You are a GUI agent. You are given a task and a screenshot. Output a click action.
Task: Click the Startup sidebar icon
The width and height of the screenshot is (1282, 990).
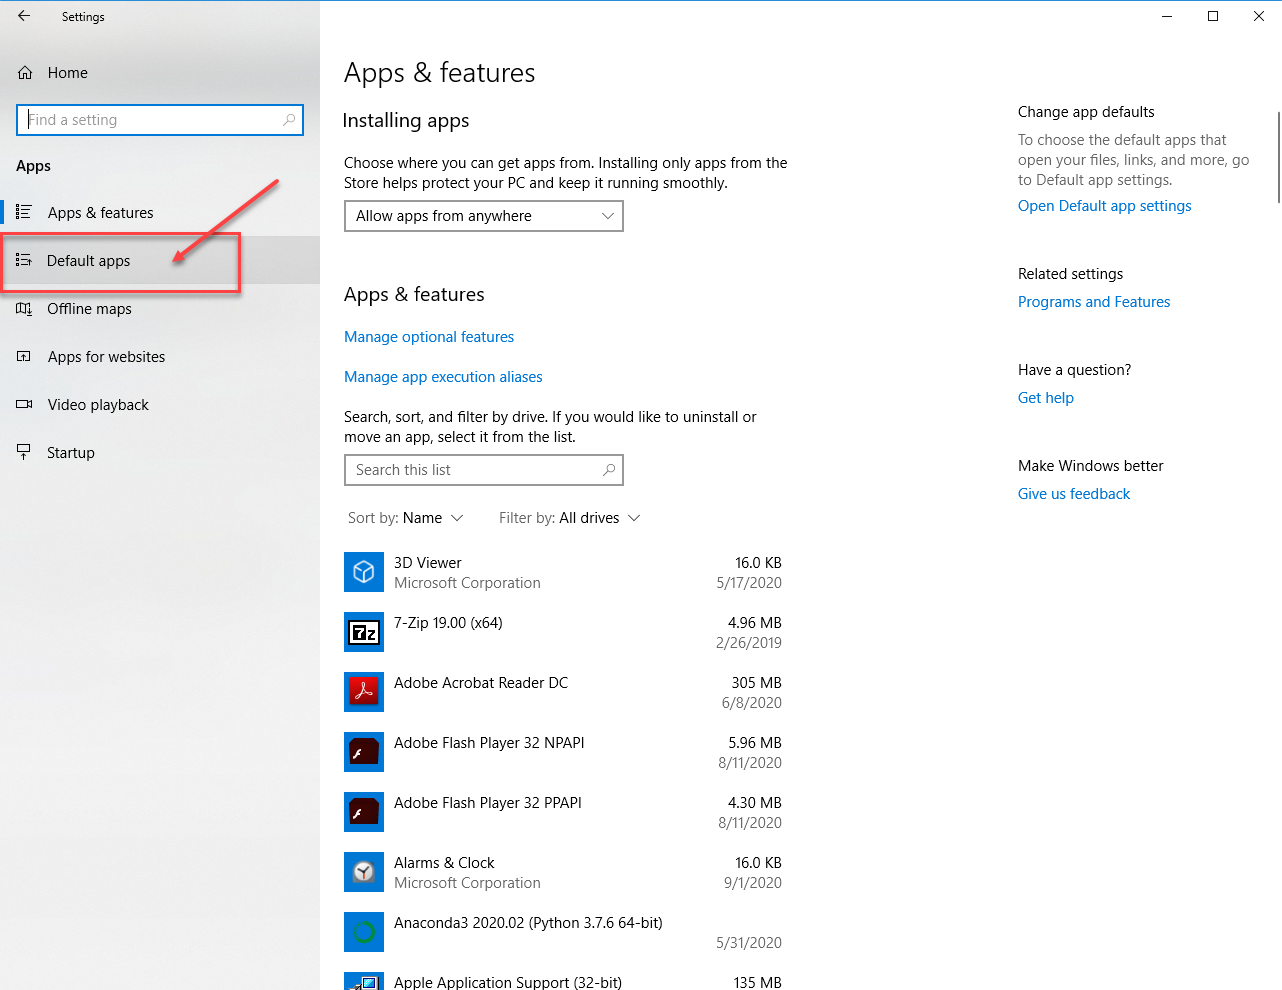(24, 452)
